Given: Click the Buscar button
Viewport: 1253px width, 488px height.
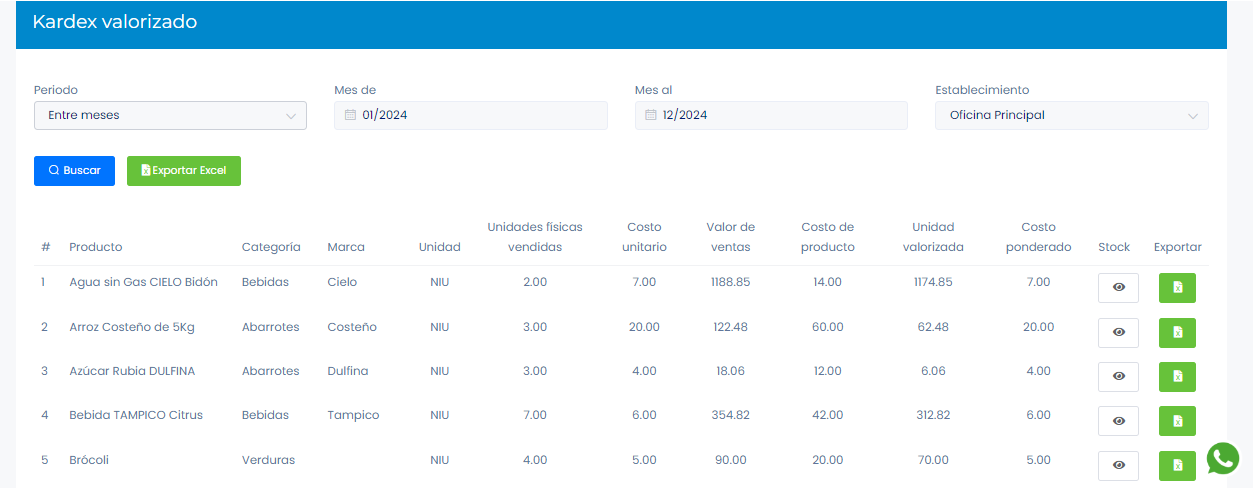Looking at the screenshot, I should (74, 171).
